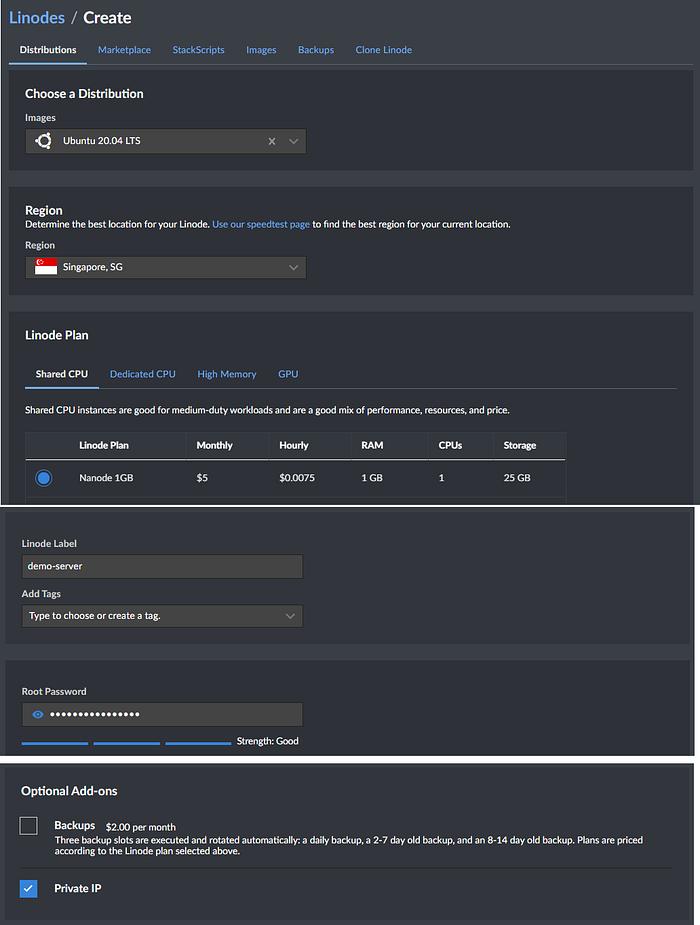Enable the Backups add-on checkbox
Image resolution: width=700 pixels, height=925 pixels.
[x=28, y=826]
